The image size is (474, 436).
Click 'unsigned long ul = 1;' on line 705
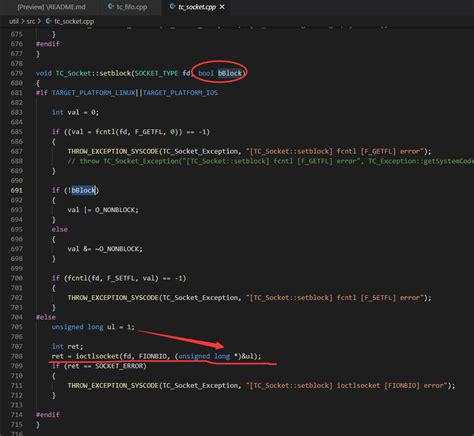[x=93, y=327]
